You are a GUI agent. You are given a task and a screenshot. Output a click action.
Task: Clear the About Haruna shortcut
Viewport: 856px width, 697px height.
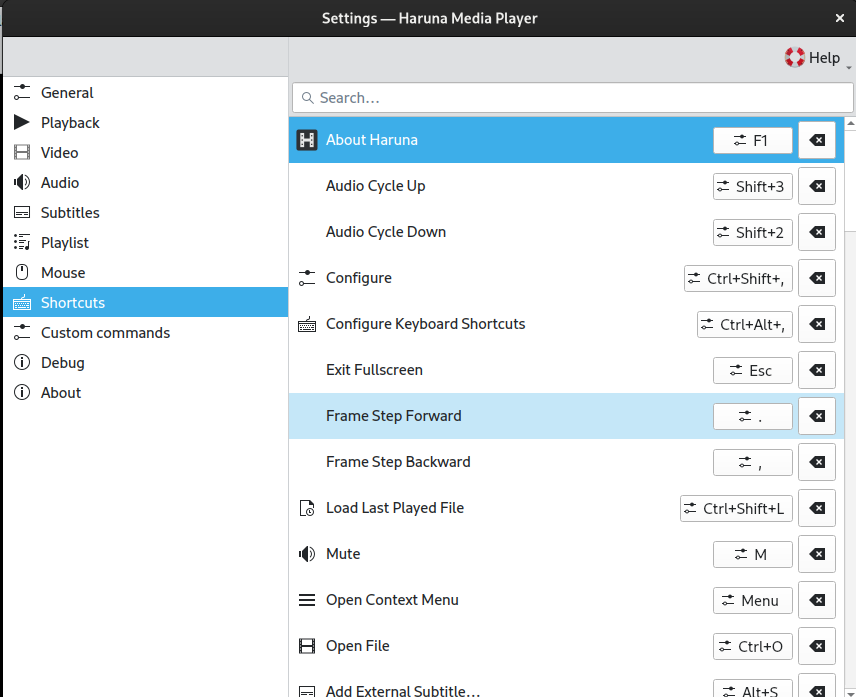tap(817, 140)
